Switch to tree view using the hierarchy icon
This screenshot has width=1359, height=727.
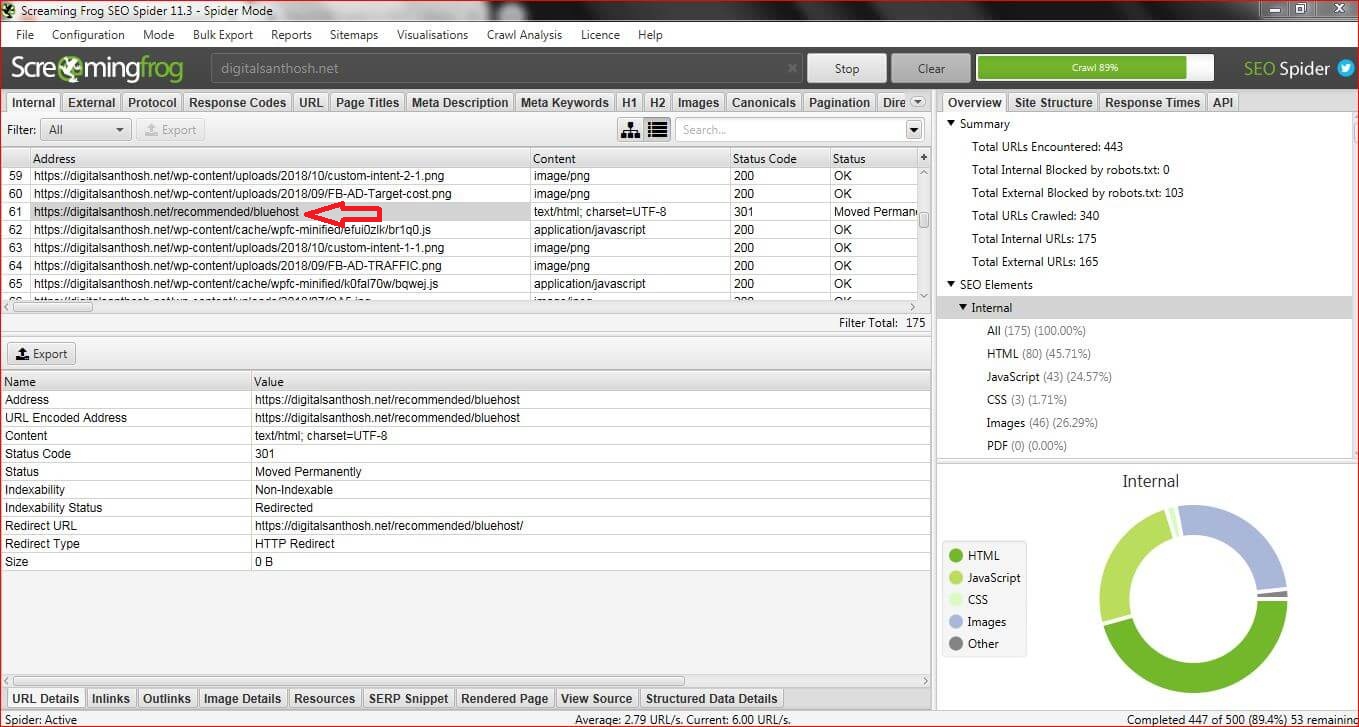coord(631,129)
